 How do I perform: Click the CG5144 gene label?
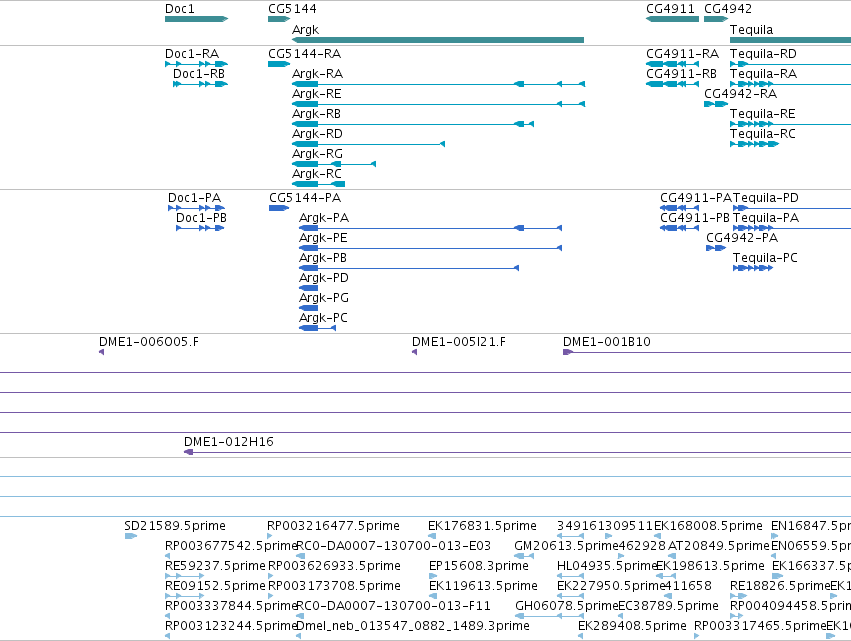pyautogui.click(x=292, y=9)
